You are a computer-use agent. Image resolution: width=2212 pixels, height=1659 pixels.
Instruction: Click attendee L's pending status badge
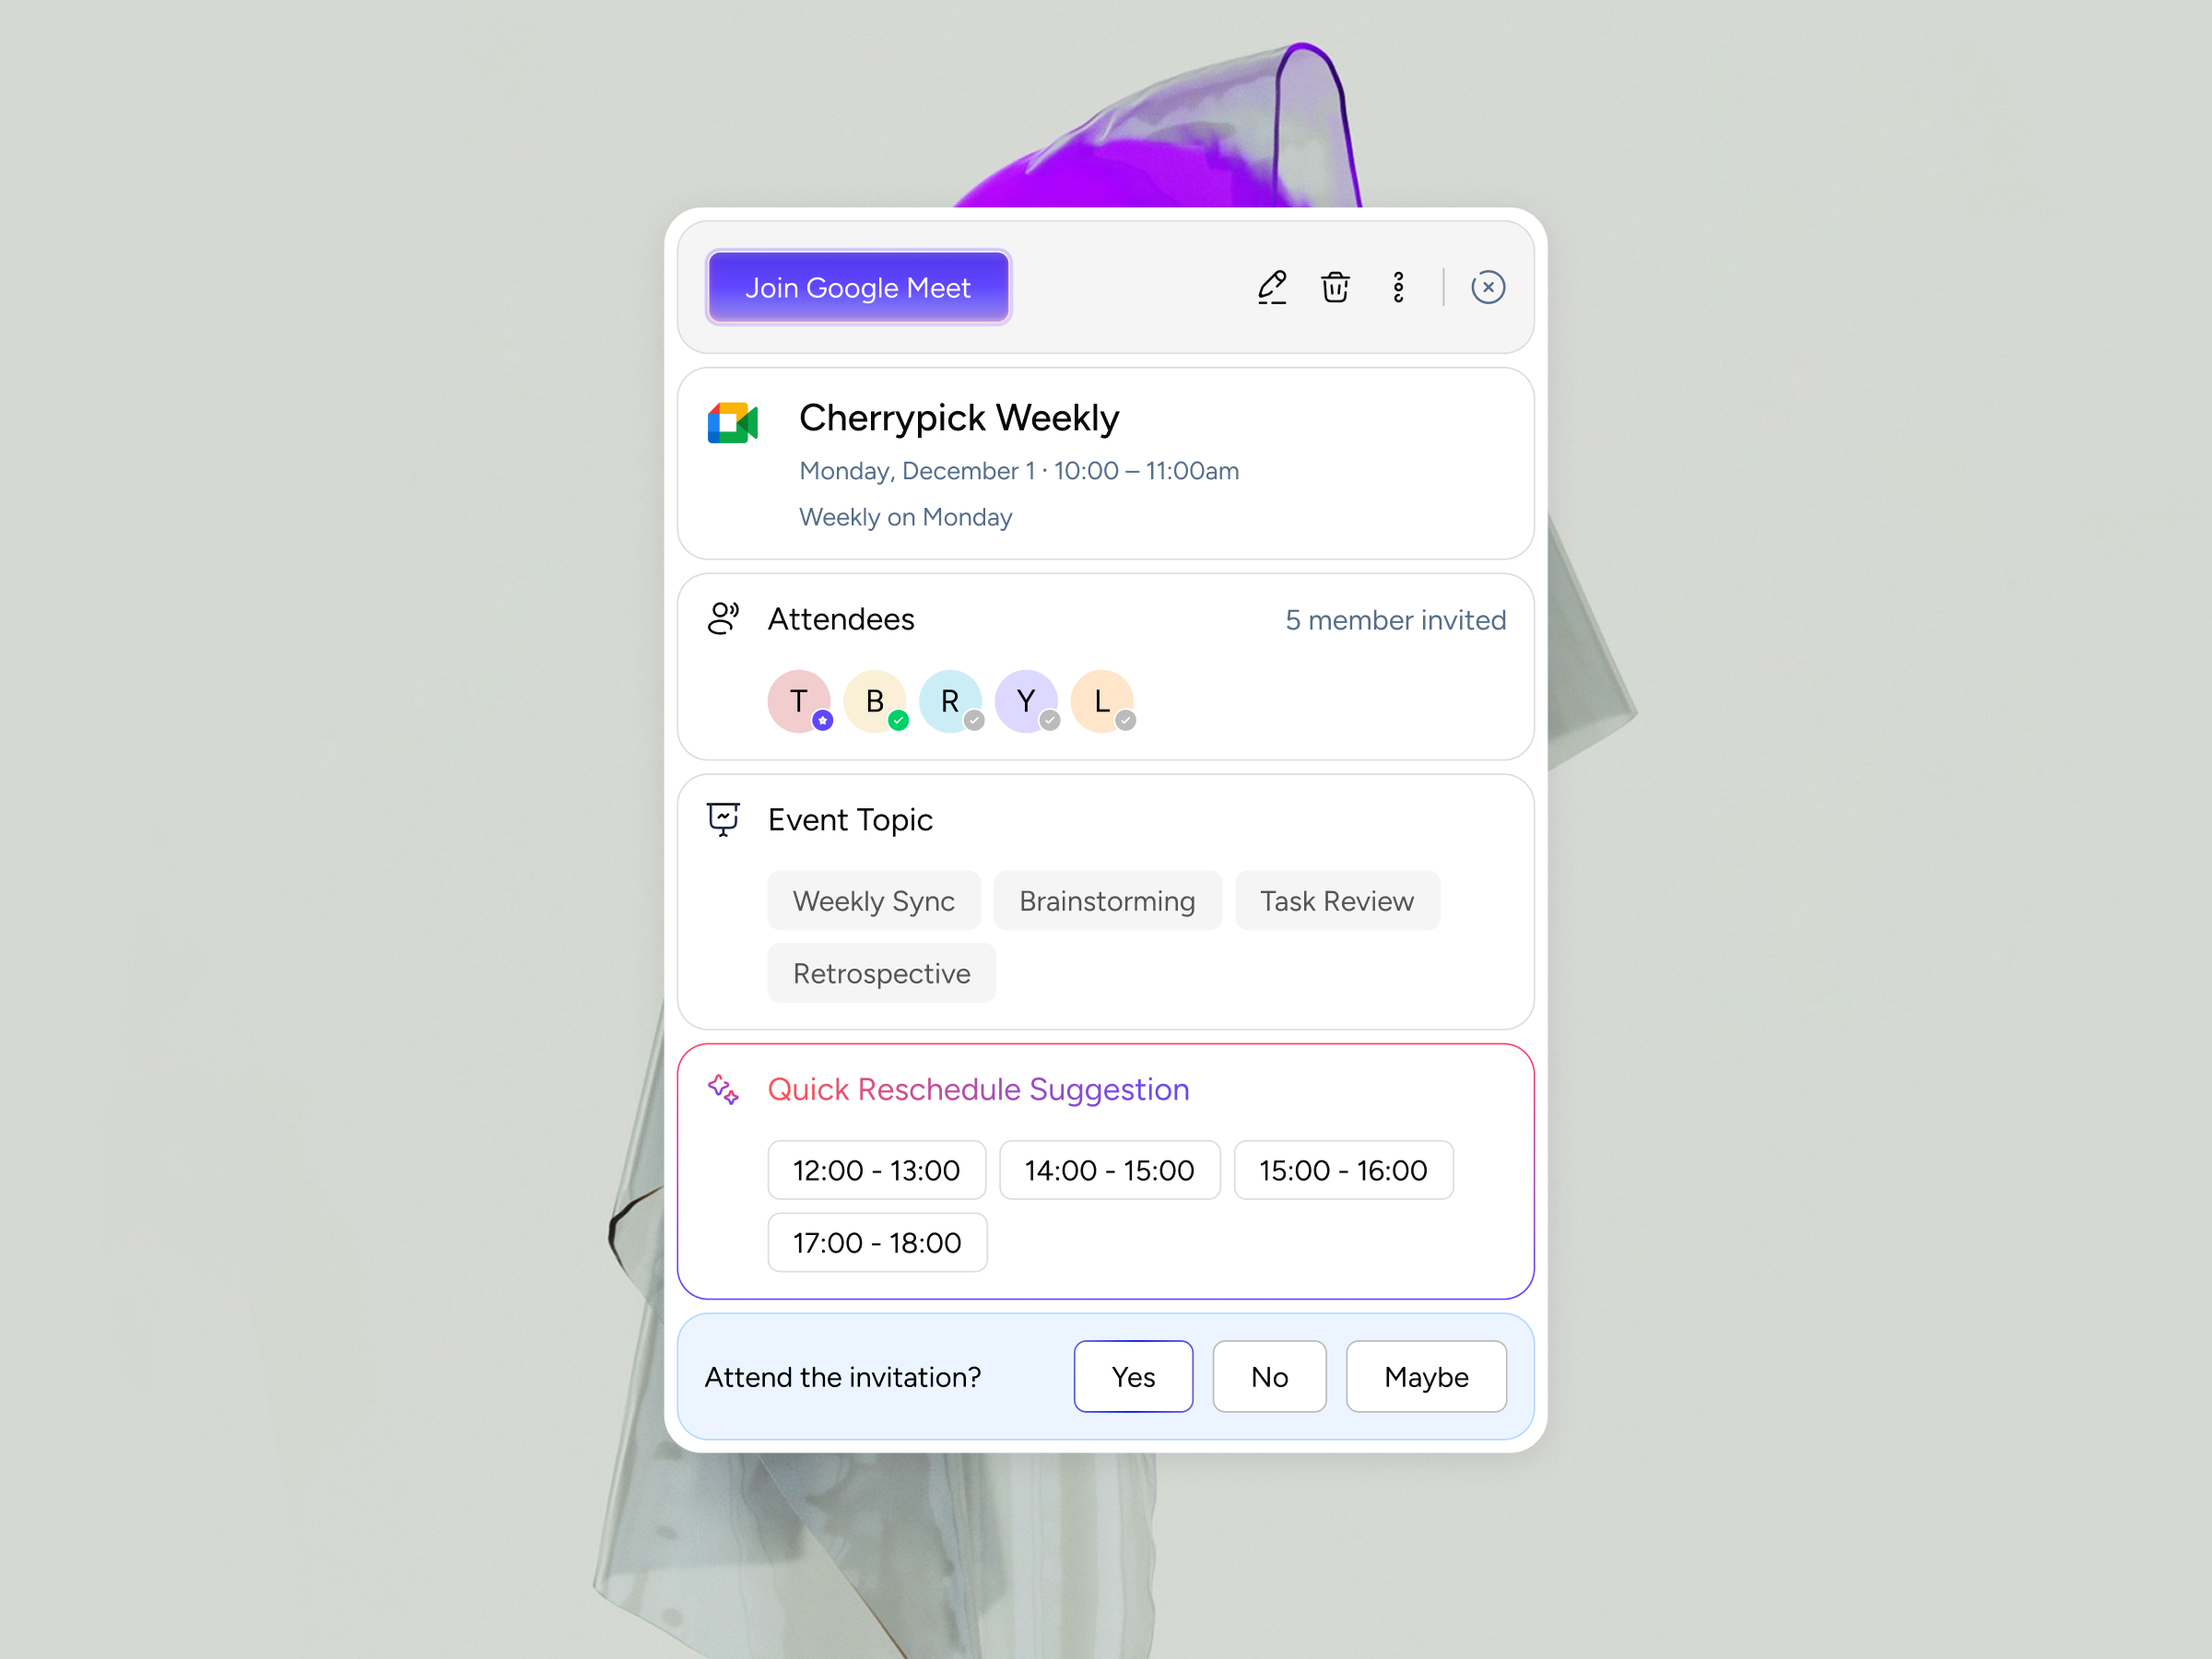click(1126, 719)
